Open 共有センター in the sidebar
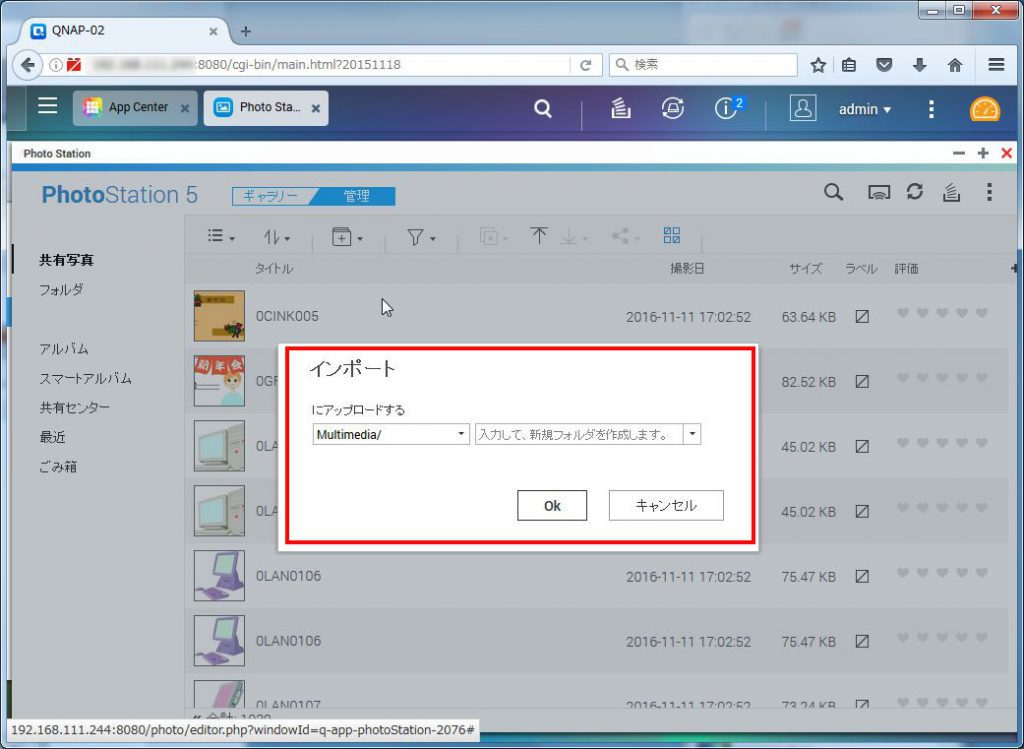The height and width of the screenshot is (749, 1024). (x=74, y=407)
